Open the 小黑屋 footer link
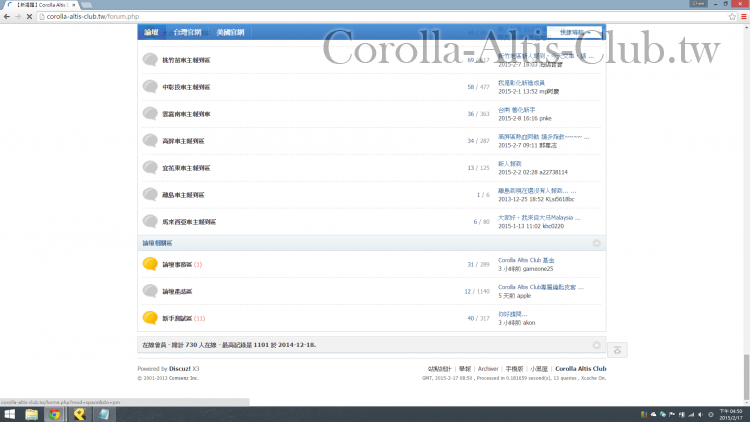The height and width of the screenshot is (422, 750). coord(539,369)
